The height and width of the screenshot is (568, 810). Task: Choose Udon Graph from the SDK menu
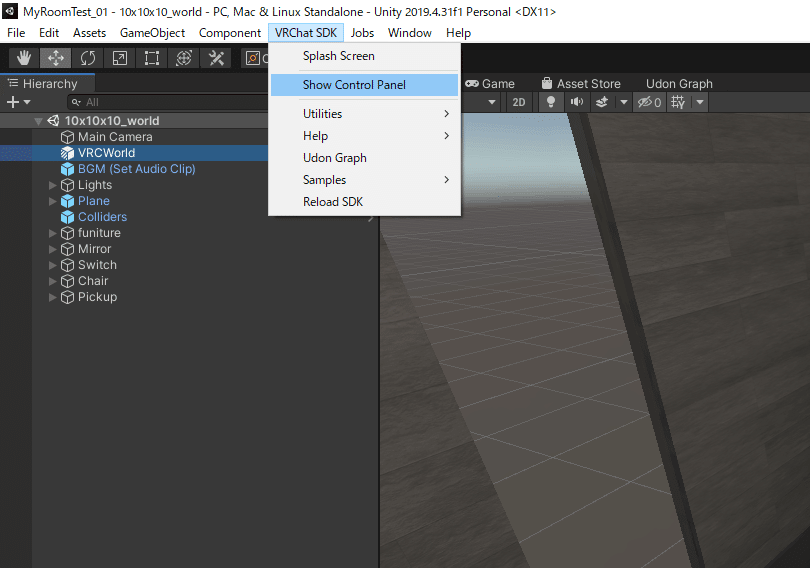pos(364,158)
